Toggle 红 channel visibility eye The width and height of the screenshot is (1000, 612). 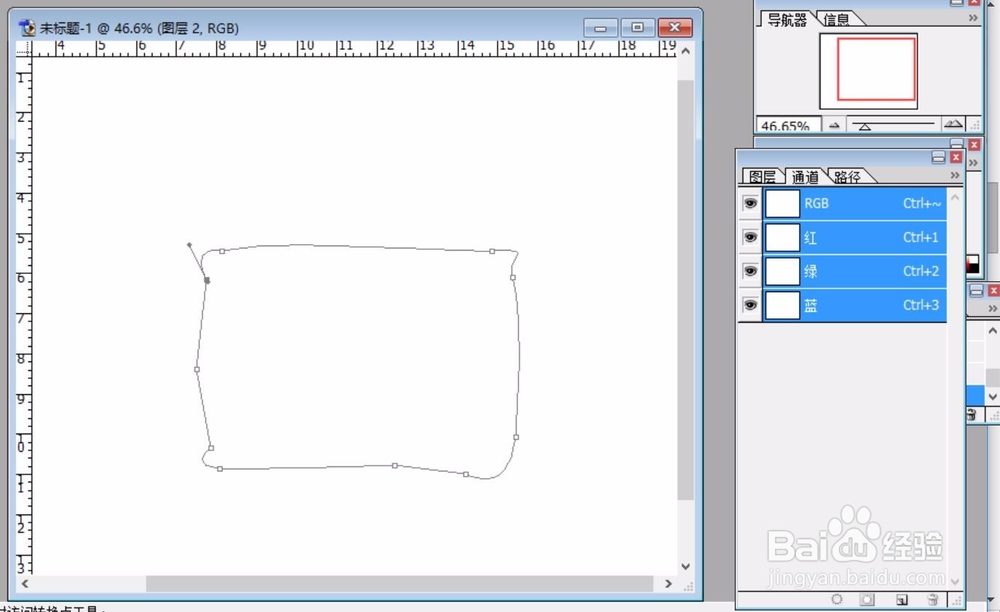coord(750,237)
